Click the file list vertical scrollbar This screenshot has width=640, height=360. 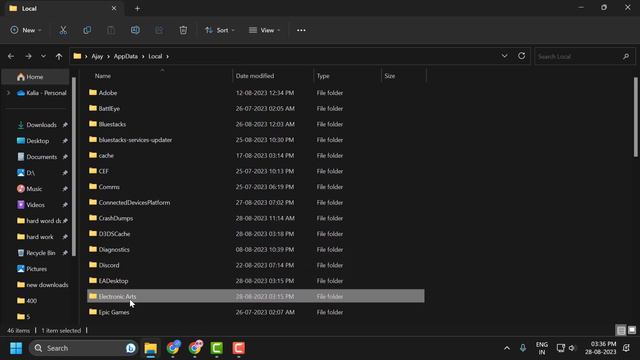click(636, 117)
